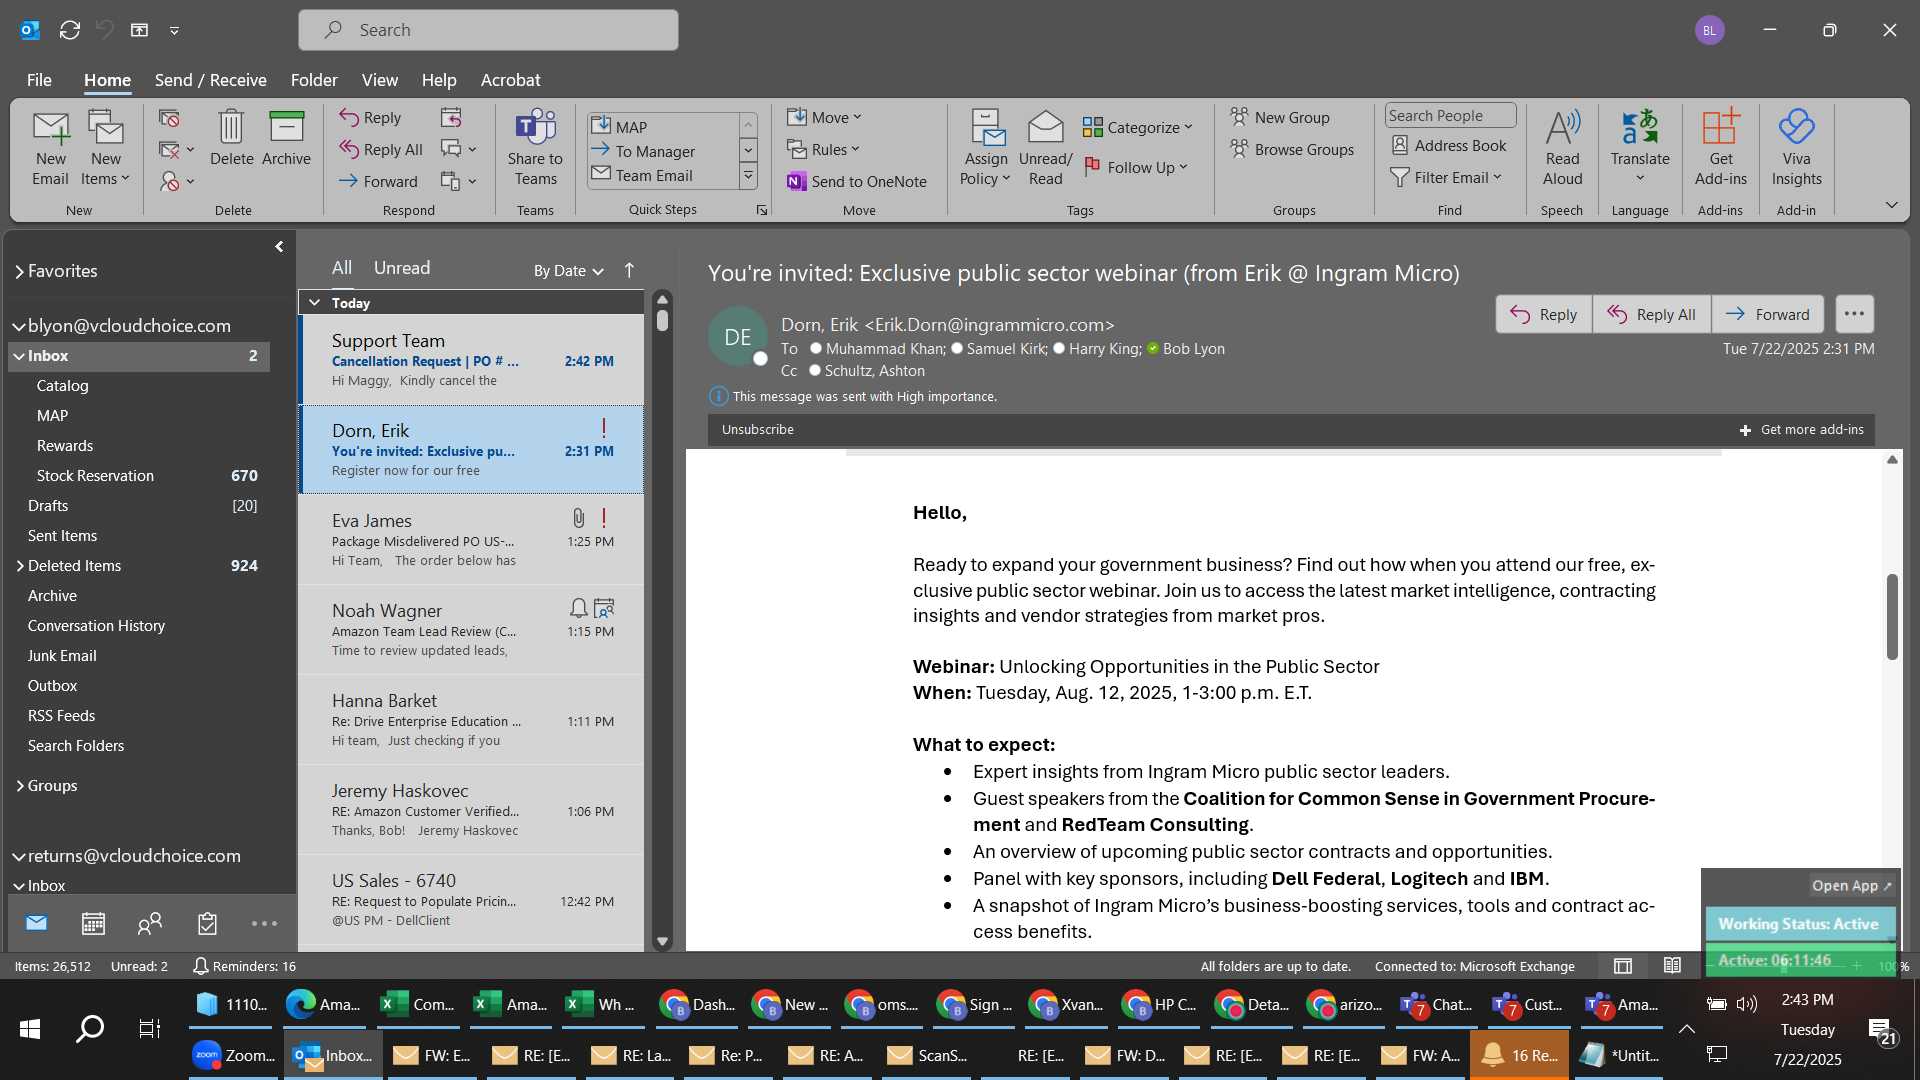This screenshot has height=1080, width=1920.
Task: Click Reply All in reading pane
Action: point(1651,314)
